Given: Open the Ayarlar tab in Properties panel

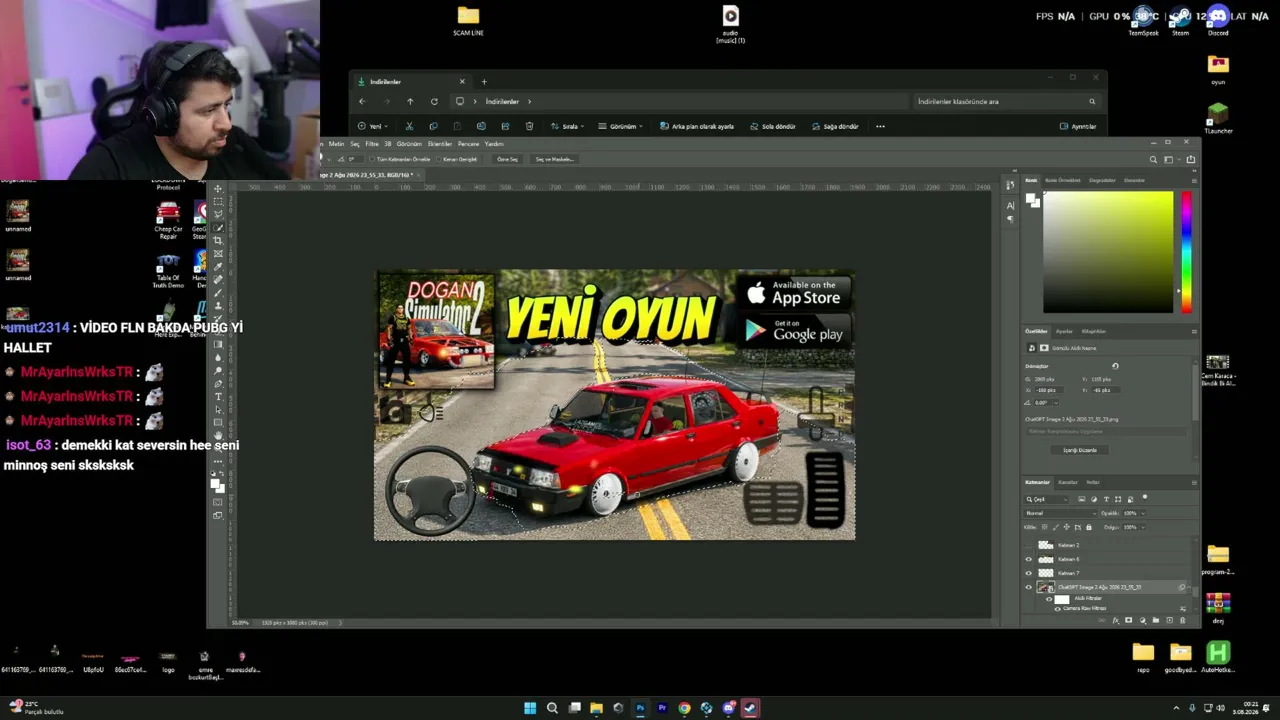Looking at the screenshot, I should [x=1064, y=331].
